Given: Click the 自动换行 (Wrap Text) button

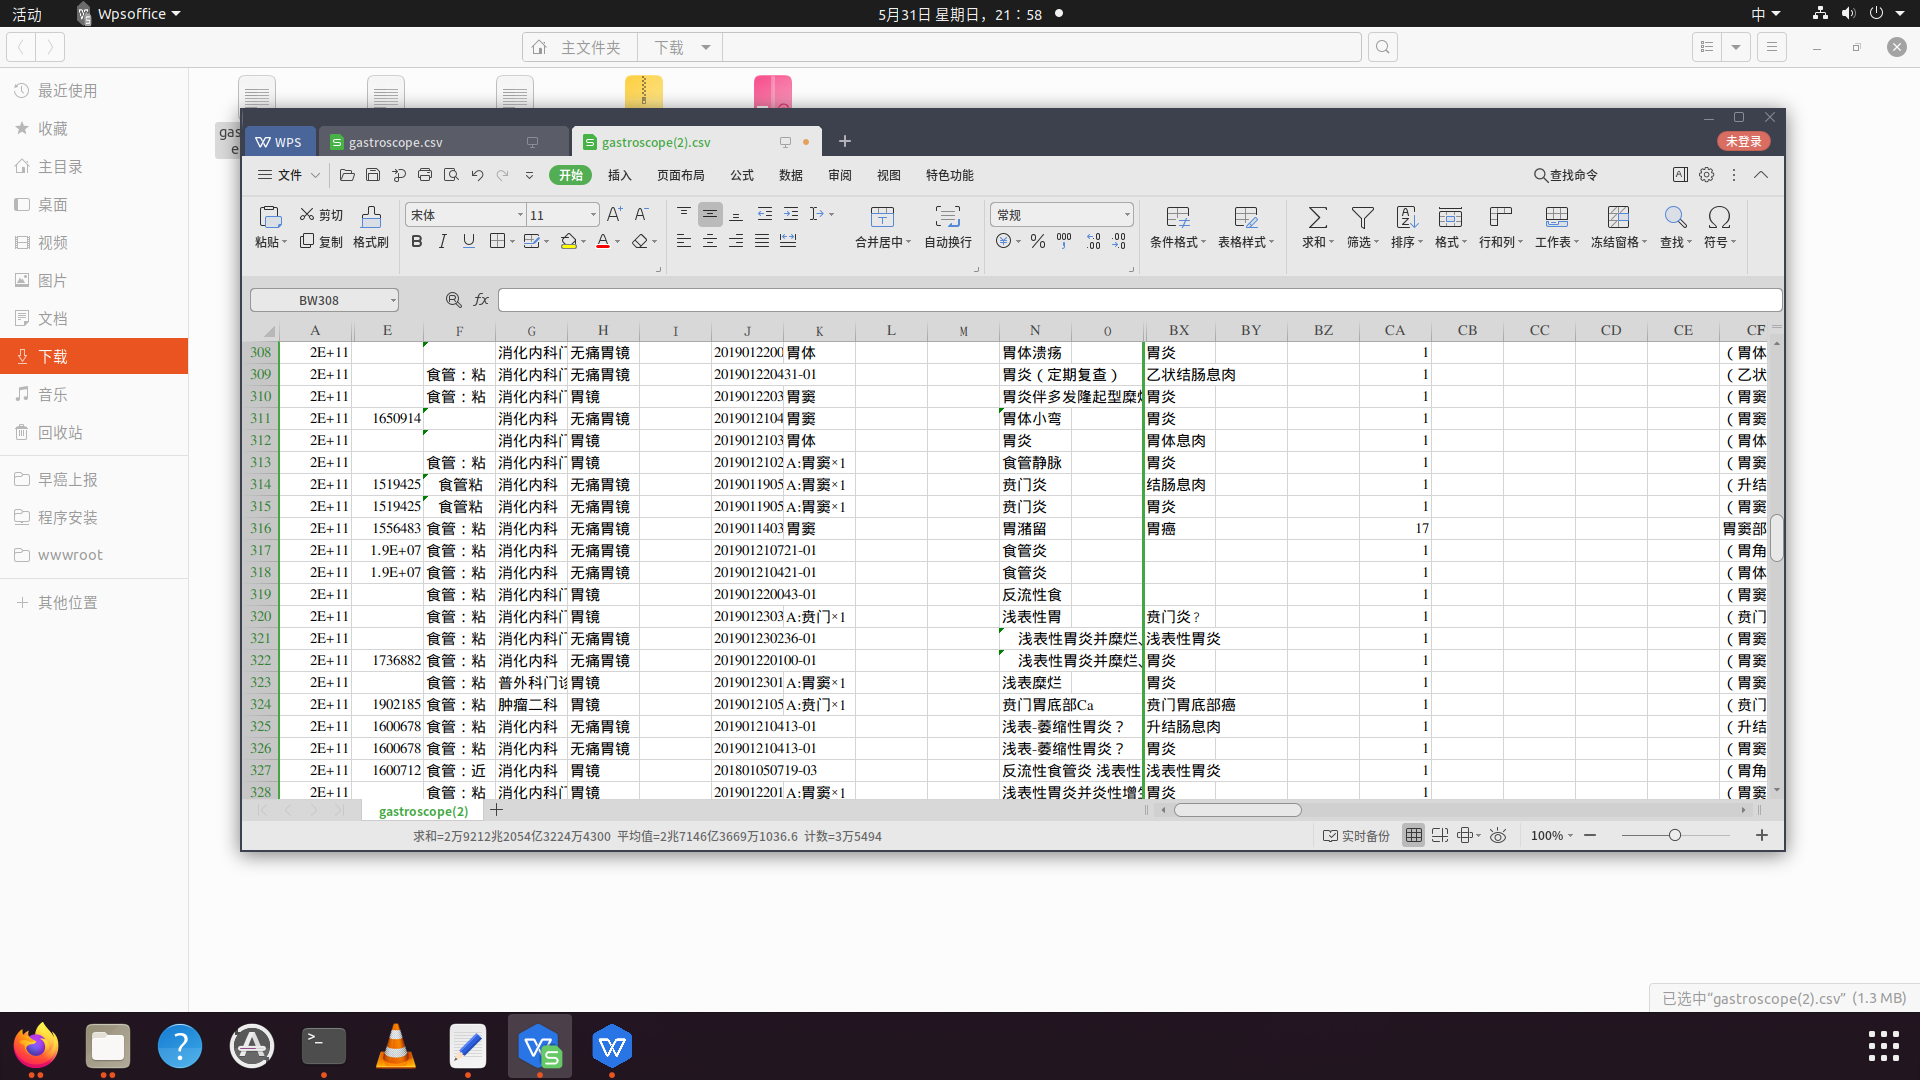Looking at the screenshot, I should [x=948, y=224].
